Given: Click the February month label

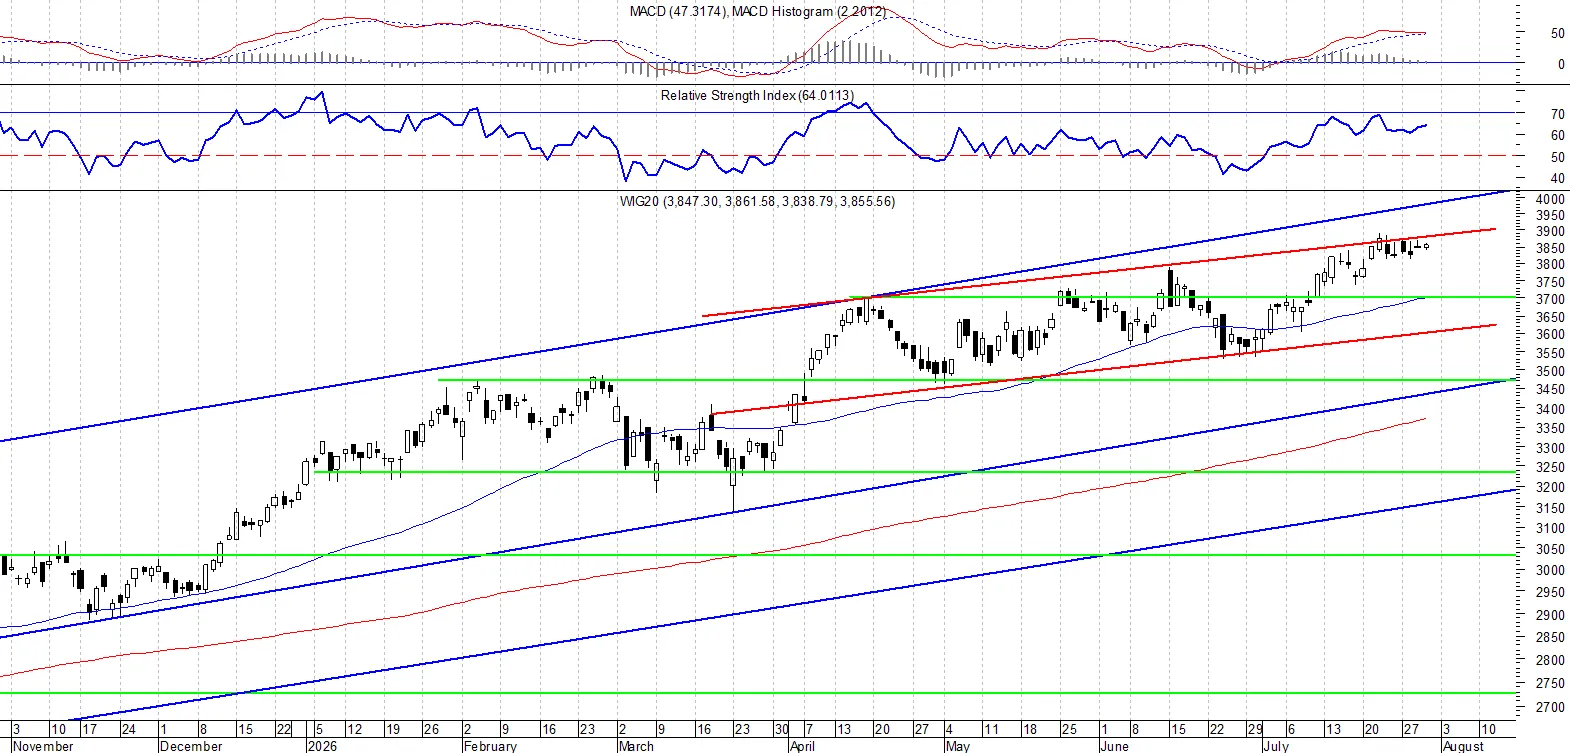Looking at the screenshot, I should point(490,746).
